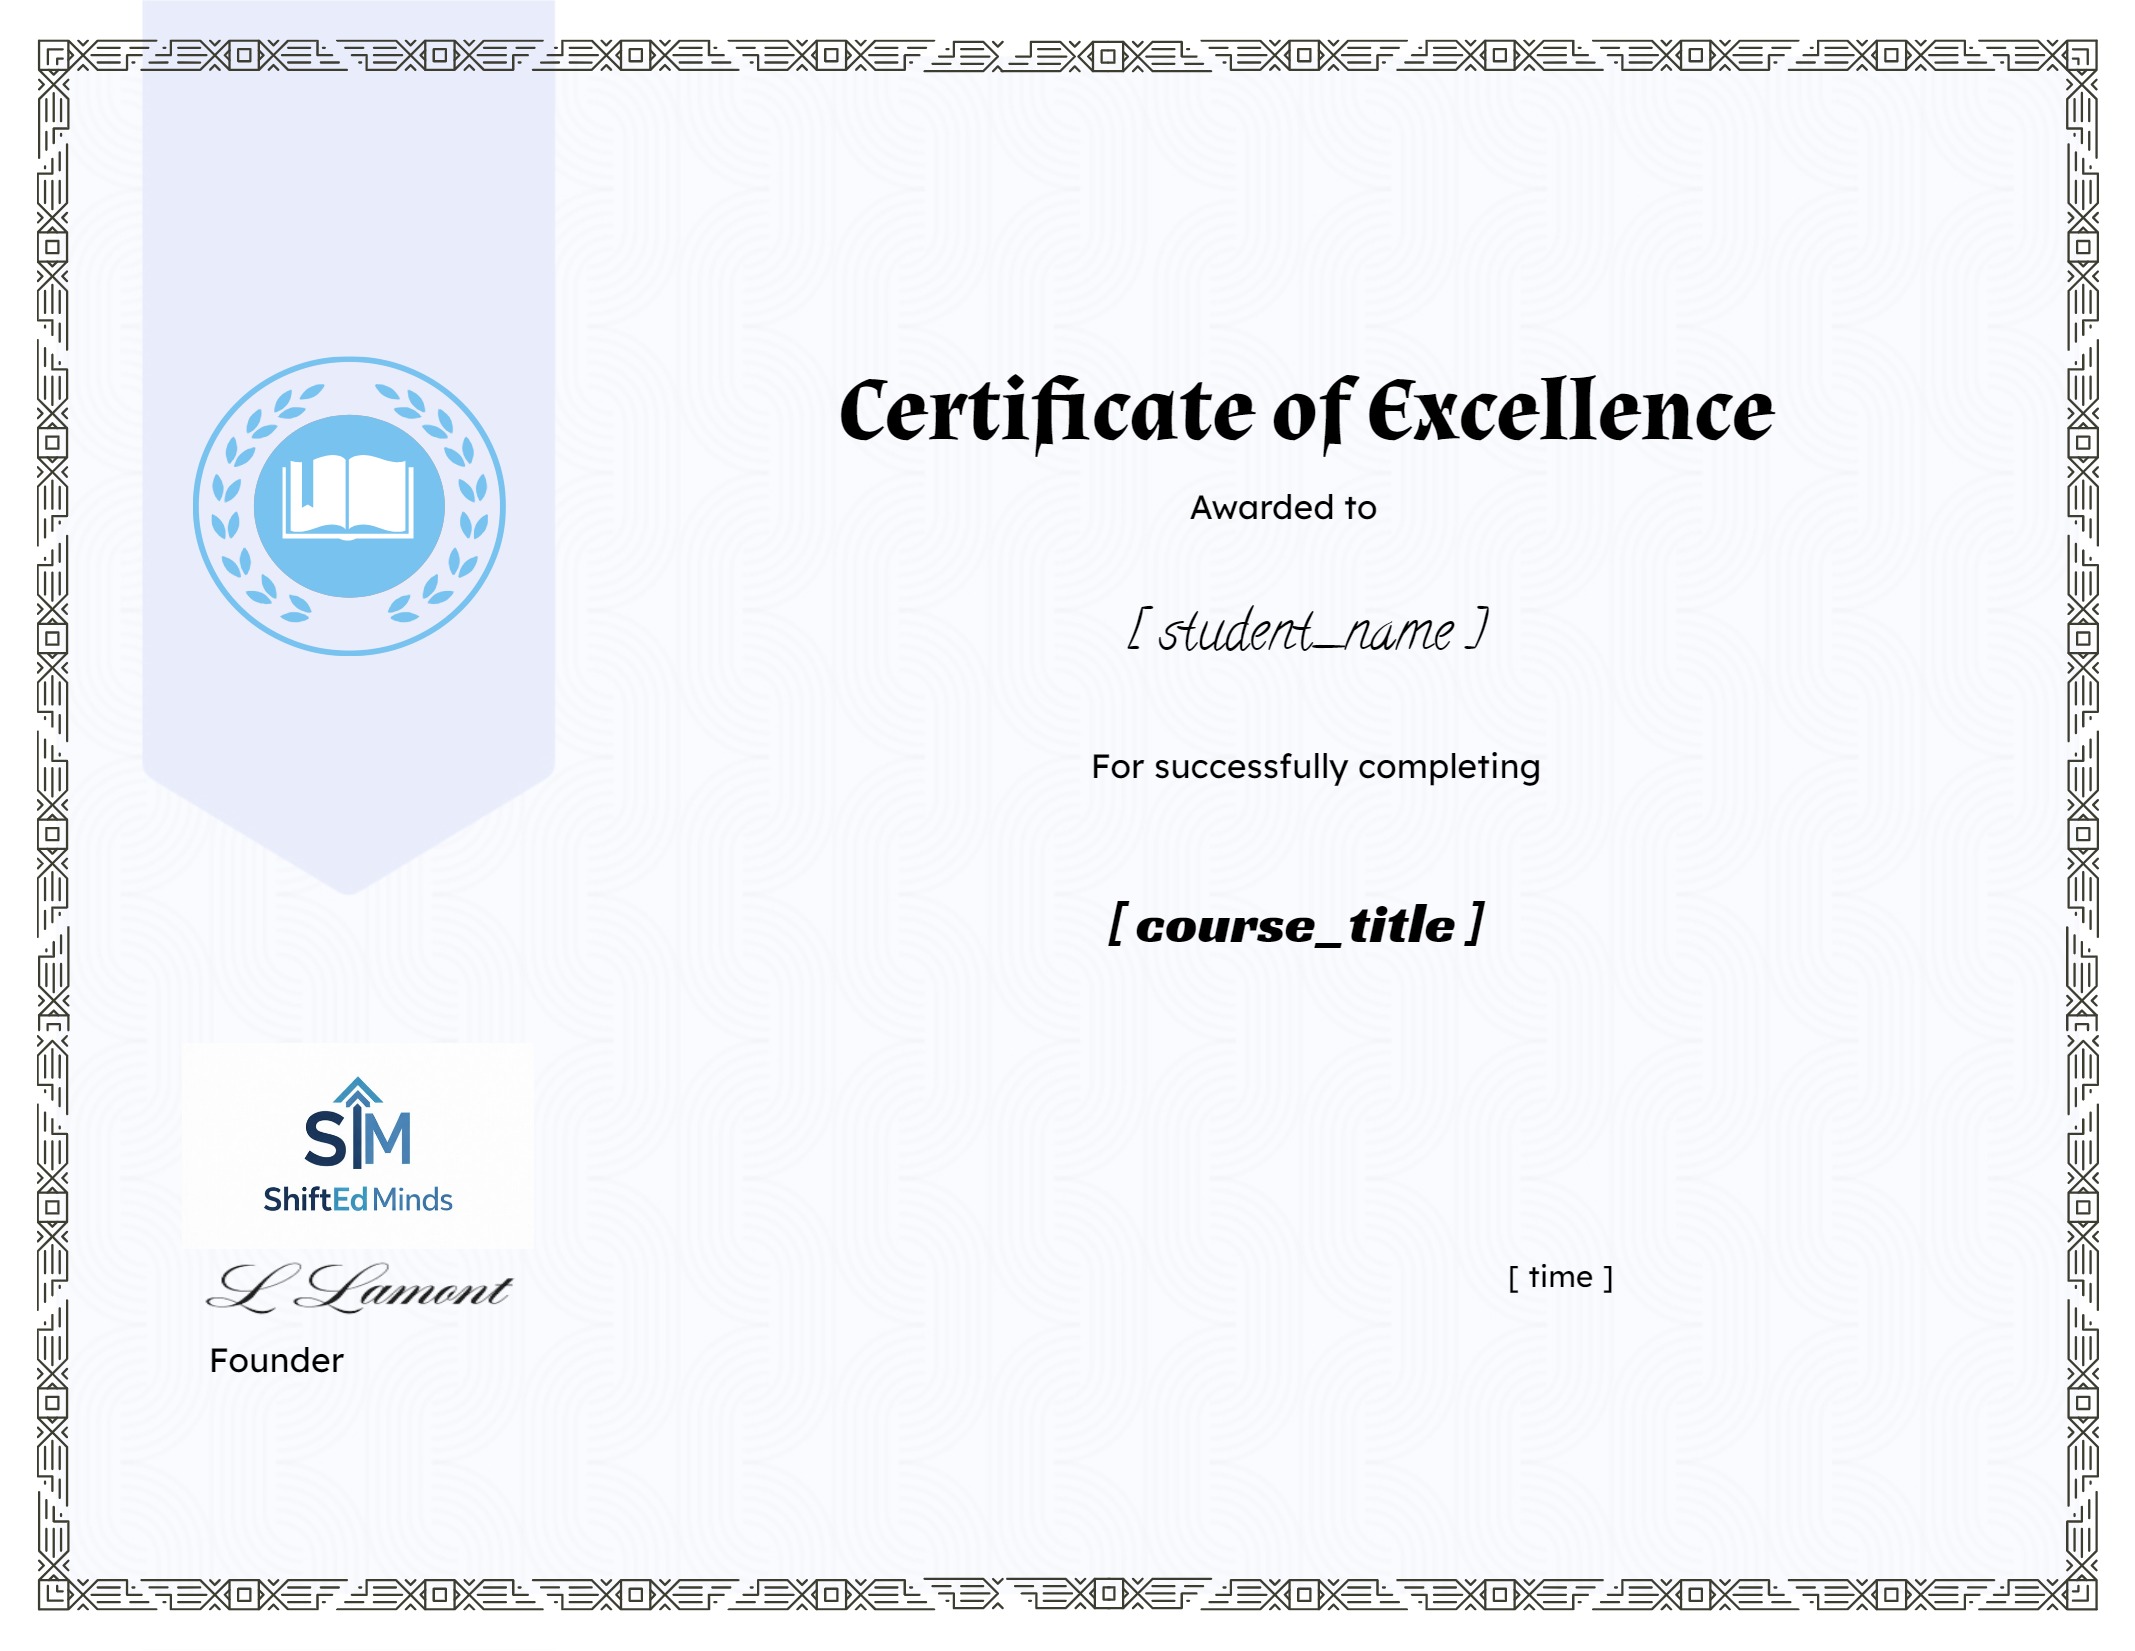Click the top-right border corner ornament
This screenshot has height=1651, width=2135.
[x=2082, y=56]
